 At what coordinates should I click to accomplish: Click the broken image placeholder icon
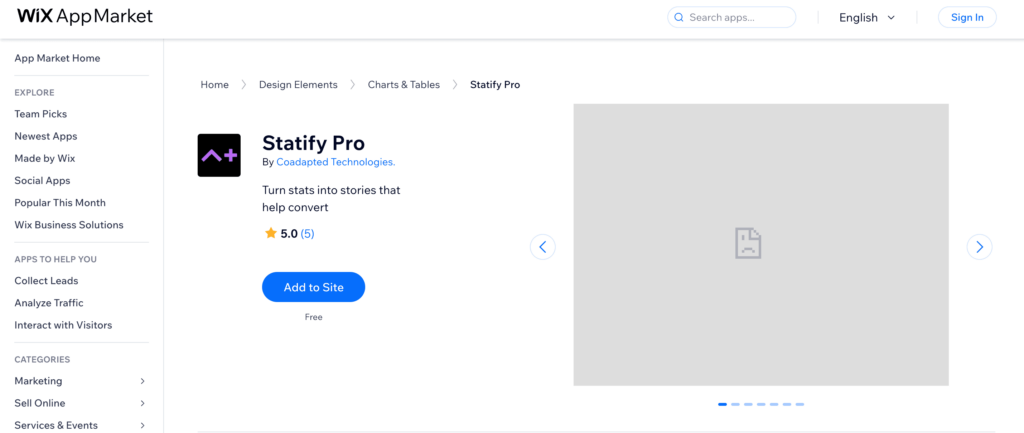point(748,244)
